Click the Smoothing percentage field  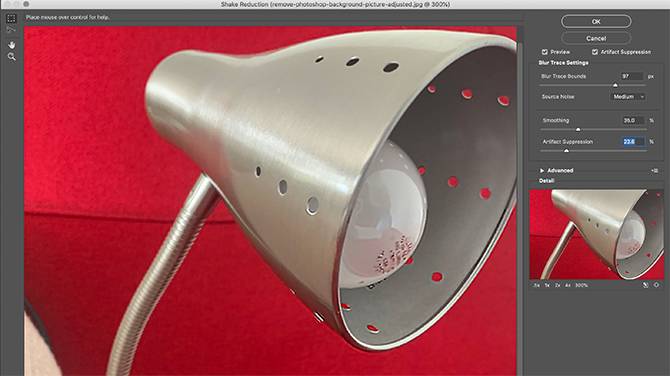click(x=632, y=120)
